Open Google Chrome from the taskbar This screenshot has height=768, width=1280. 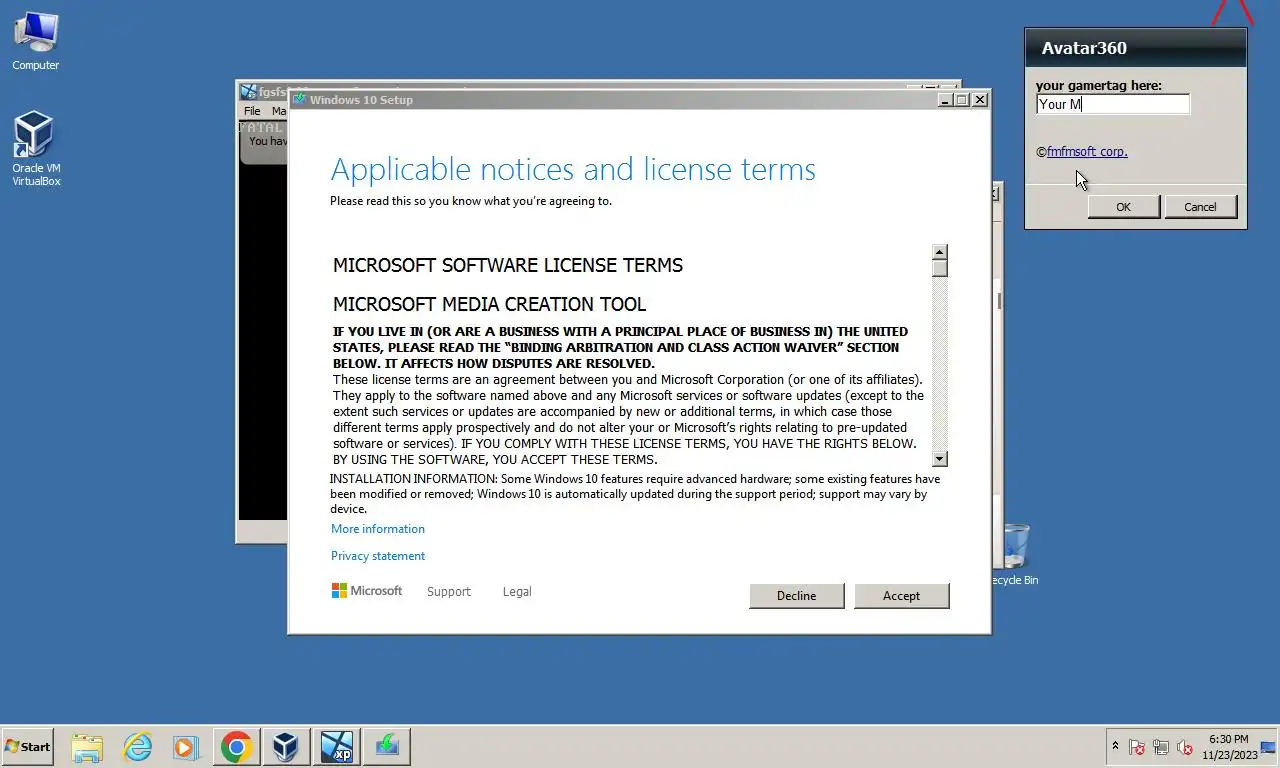pyautogui.click(x=236, y=747)
